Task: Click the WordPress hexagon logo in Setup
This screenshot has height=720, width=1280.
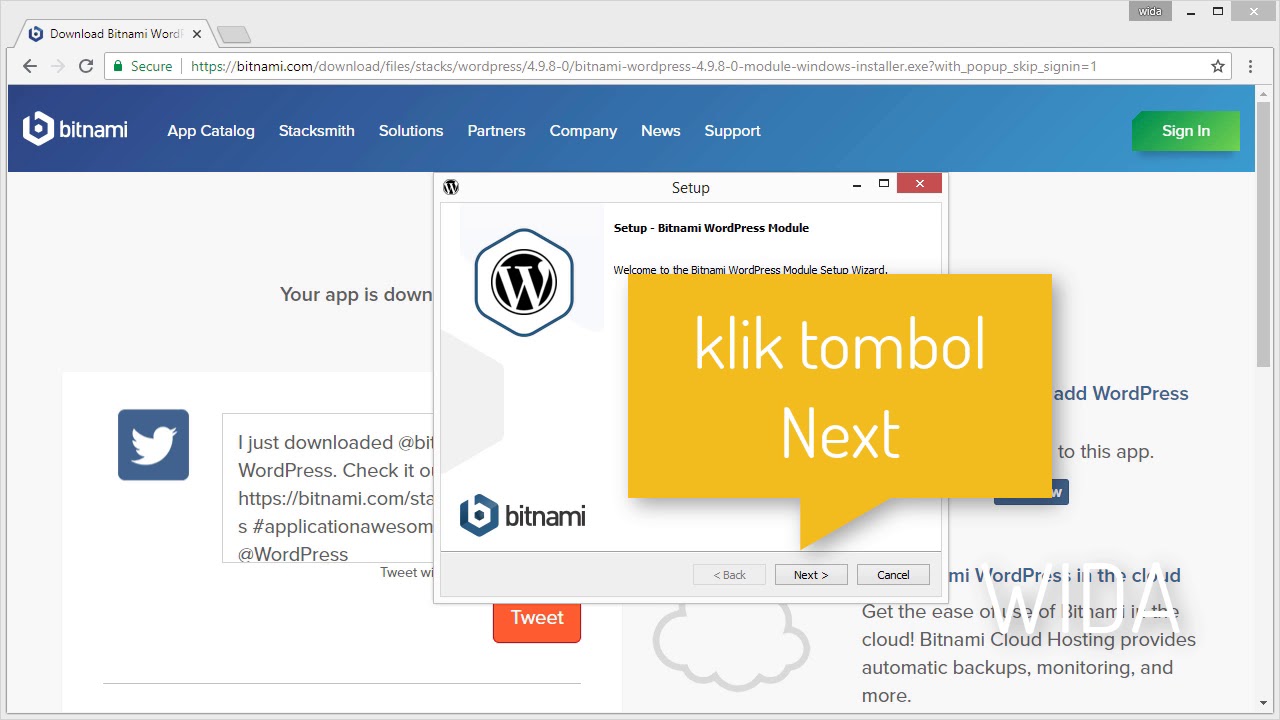Action: tap(524, 282)
